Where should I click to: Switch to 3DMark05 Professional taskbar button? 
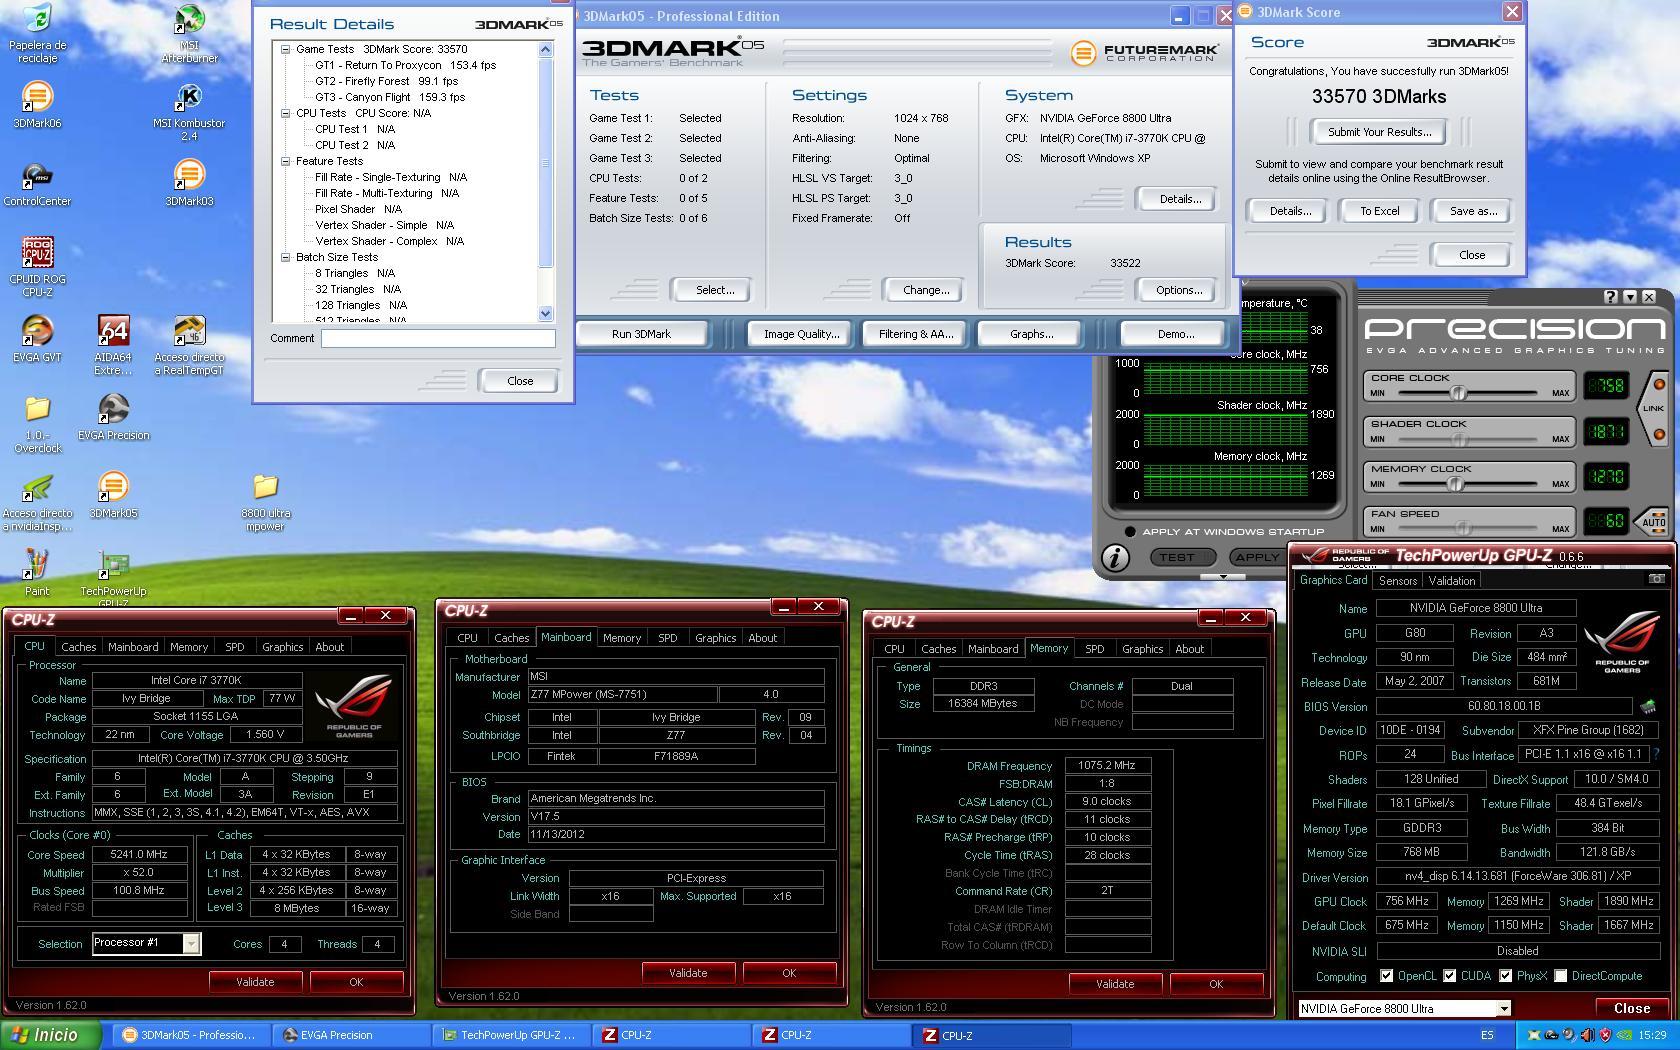(191, 1035)
